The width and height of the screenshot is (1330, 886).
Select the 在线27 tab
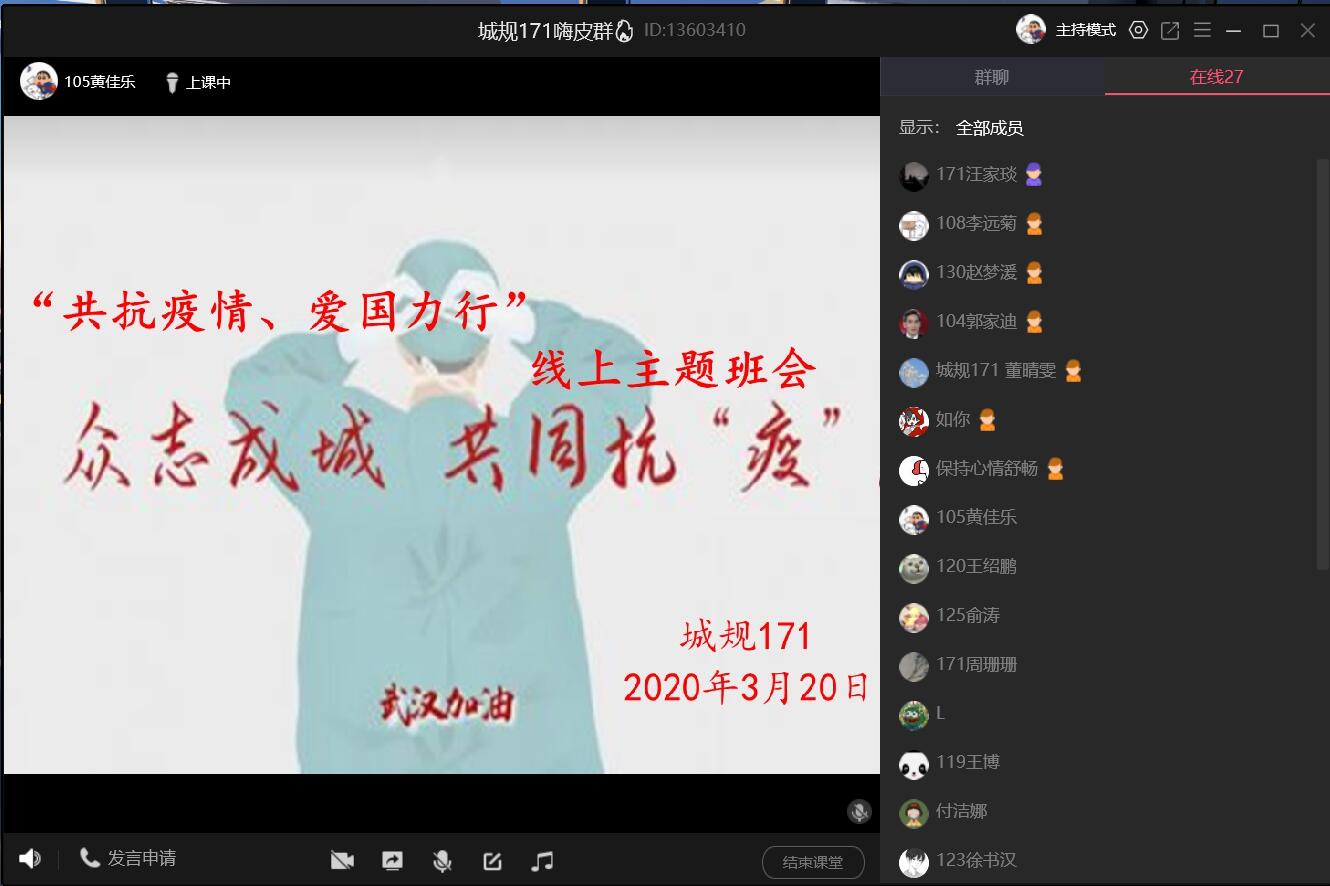pyautogui.click(x=1216, y=77)
